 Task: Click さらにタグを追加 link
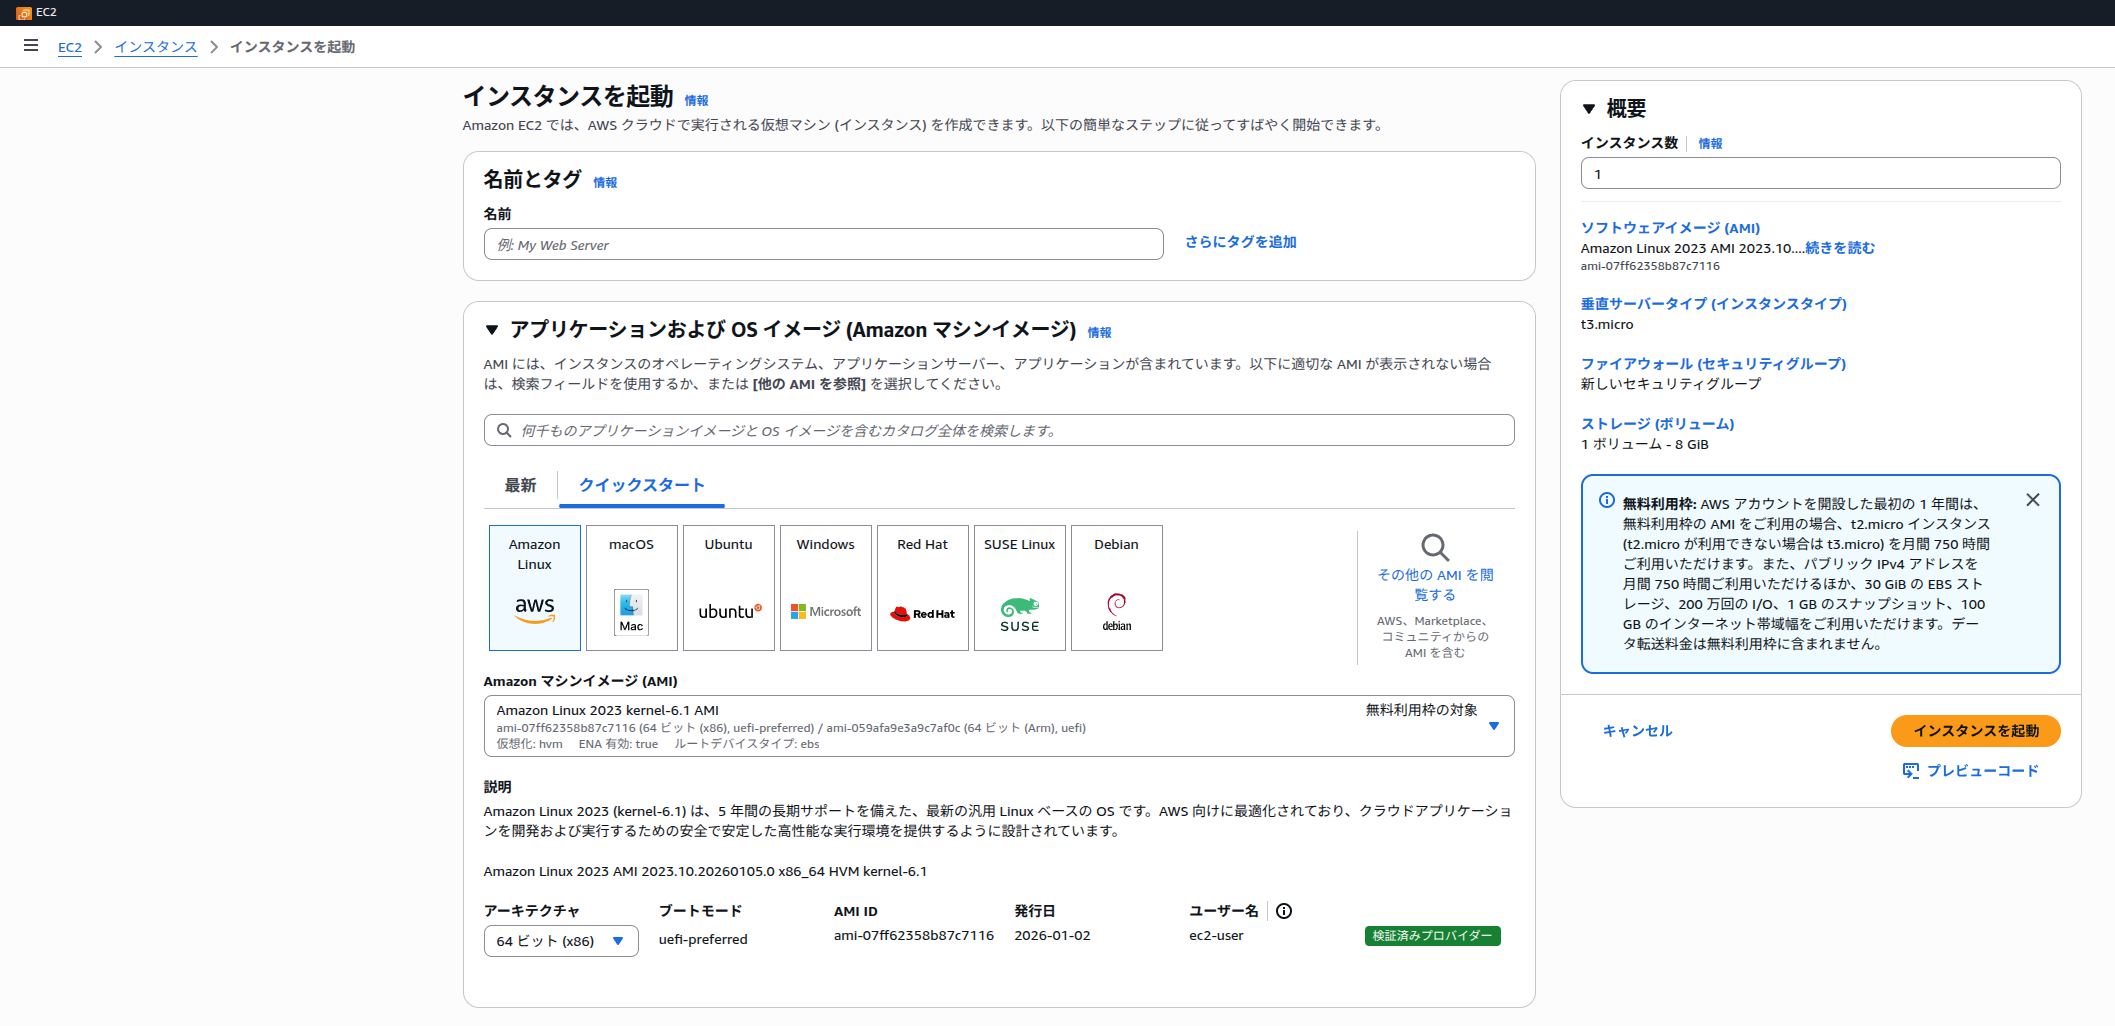click(x=1240, y=242)
